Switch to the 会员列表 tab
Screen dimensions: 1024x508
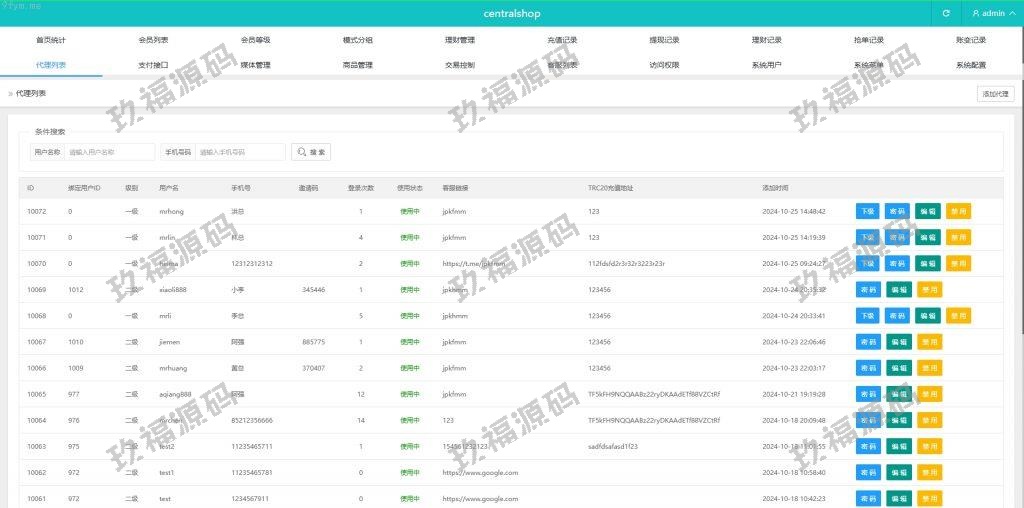(x=153, y=40)
